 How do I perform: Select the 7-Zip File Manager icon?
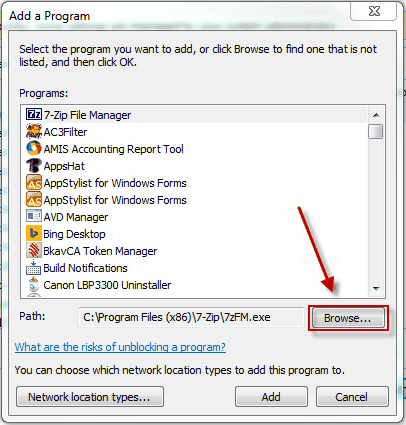click(34, 115)
